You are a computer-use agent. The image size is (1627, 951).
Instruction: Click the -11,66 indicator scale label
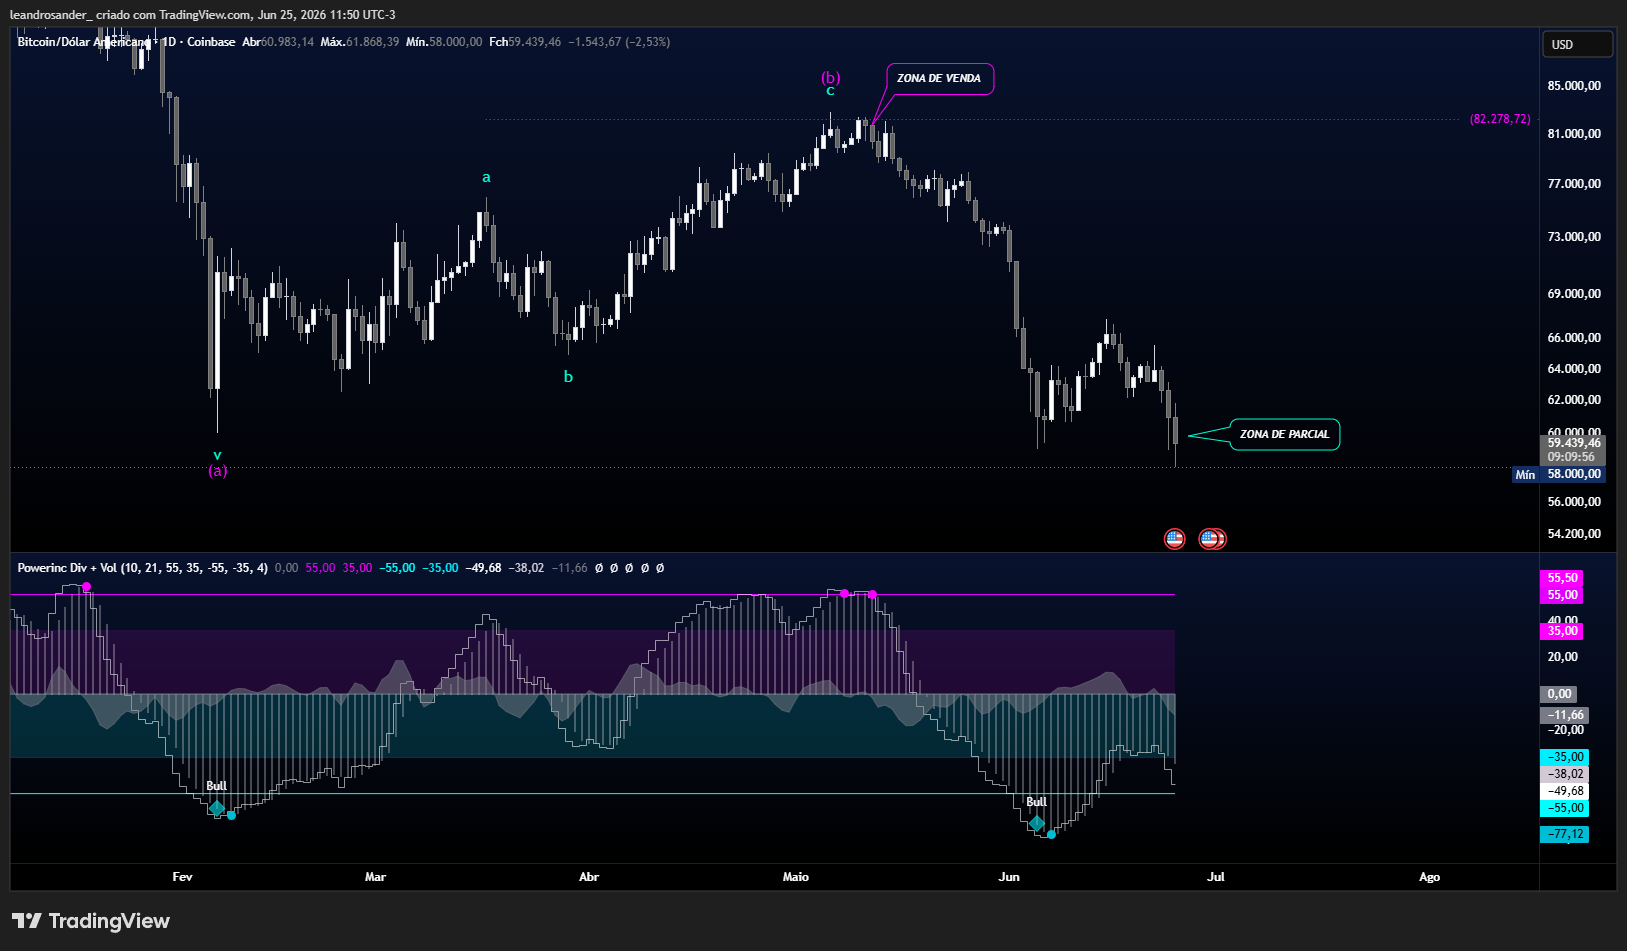[1565, 715]
